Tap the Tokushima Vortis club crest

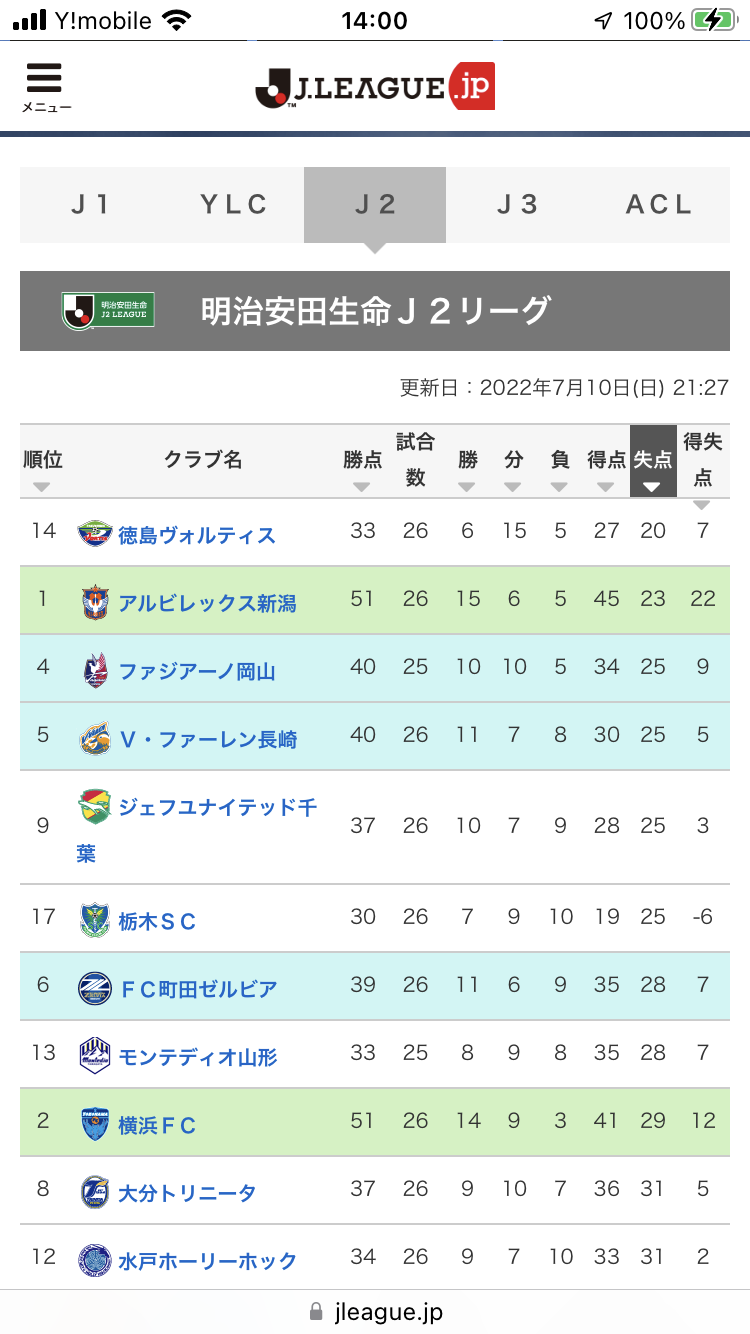94,534
